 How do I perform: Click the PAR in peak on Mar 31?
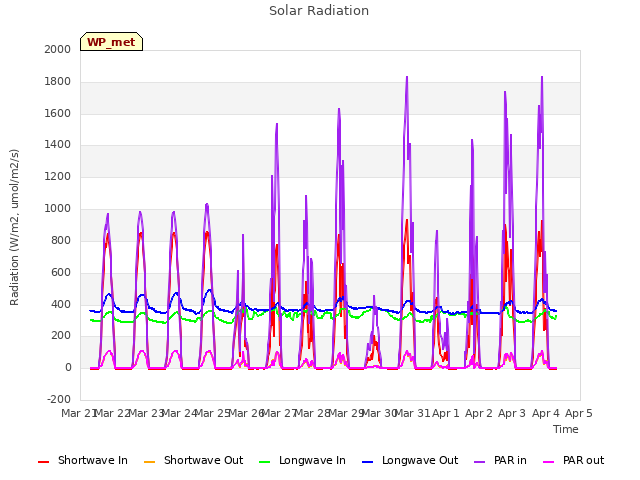(x=407, y=77)
